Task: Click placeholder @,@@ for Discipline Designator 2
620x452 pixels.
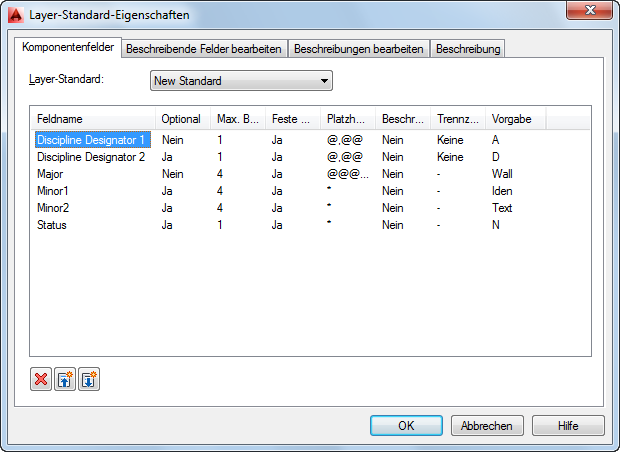Action: [x=345, y=157]
